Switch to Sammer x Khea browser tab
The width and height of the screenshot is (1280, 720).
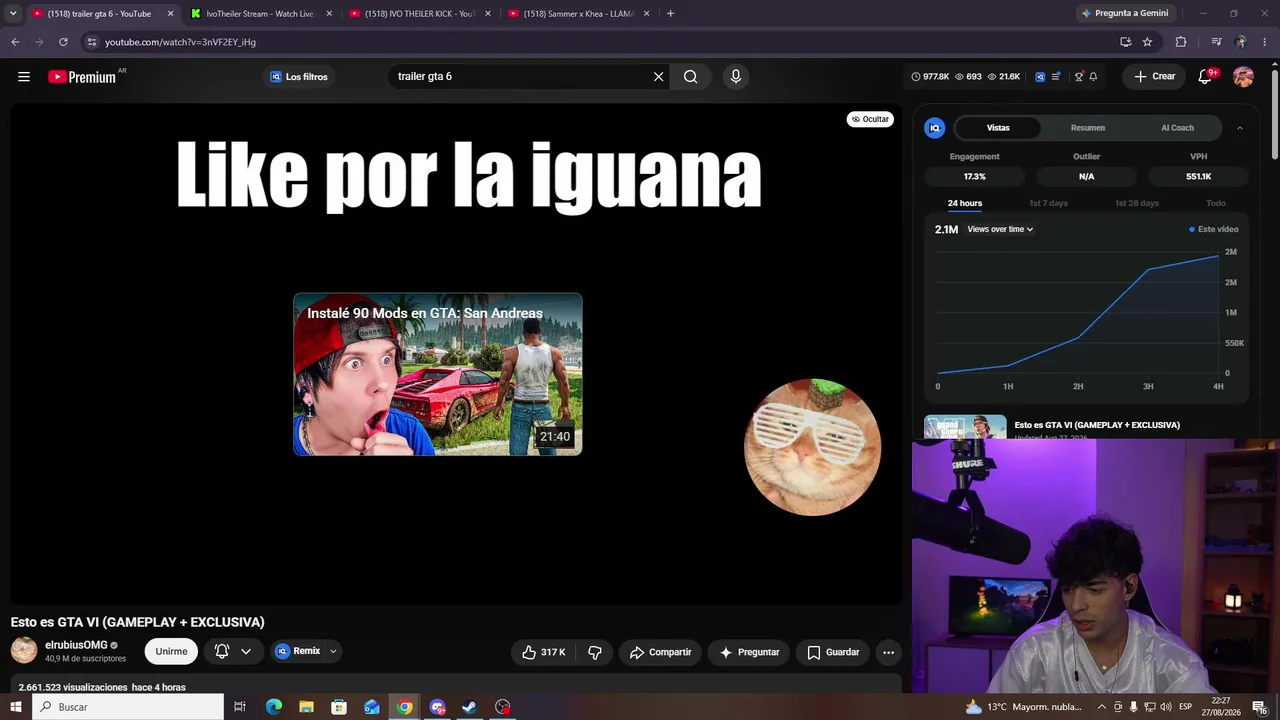[x=578, y=14]
